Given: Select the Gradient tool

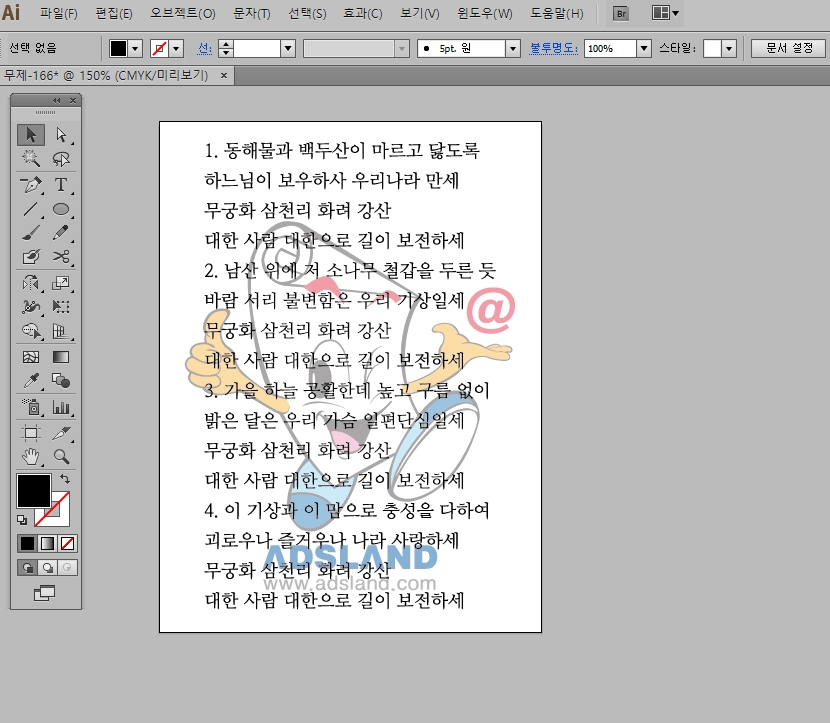Looking at the screenshot, I should (61, 357).
